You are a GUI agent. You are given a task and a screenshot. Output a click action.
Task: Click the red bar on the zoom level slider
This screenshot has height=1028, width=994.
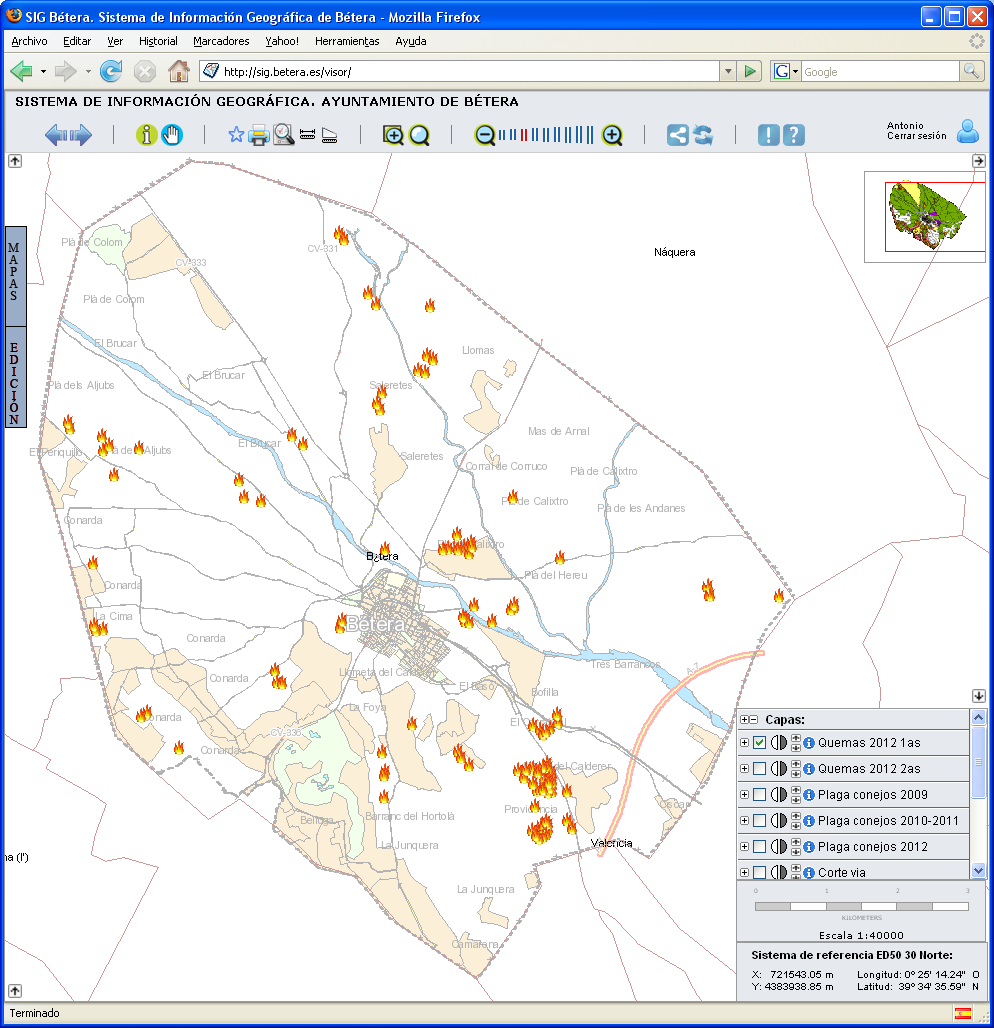[x=523, y=135]
